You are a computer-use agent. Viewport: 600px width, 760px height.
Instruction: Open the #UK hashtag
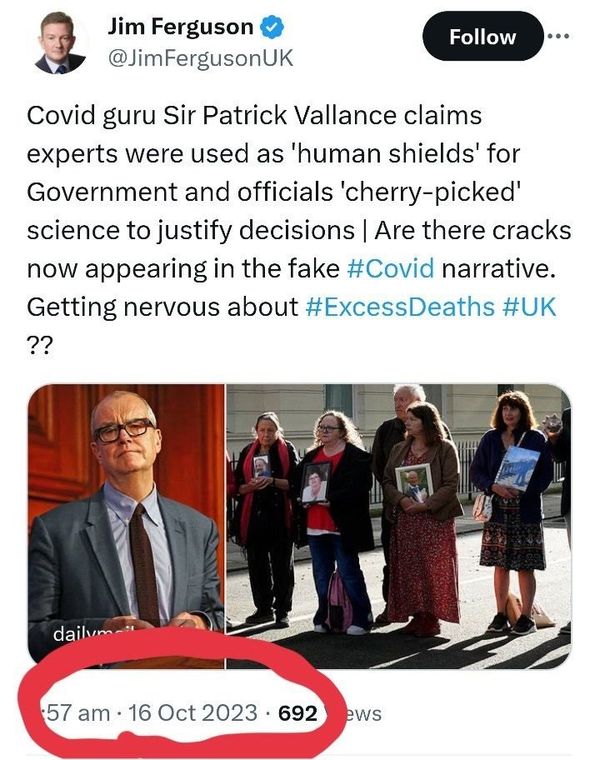[x=530, y=307]
